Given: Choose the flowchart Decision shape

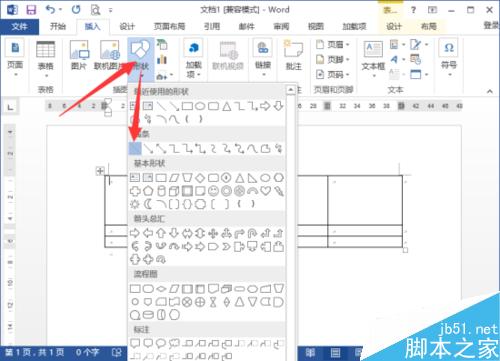Looking at the screenshot, I should pos(161,289).
